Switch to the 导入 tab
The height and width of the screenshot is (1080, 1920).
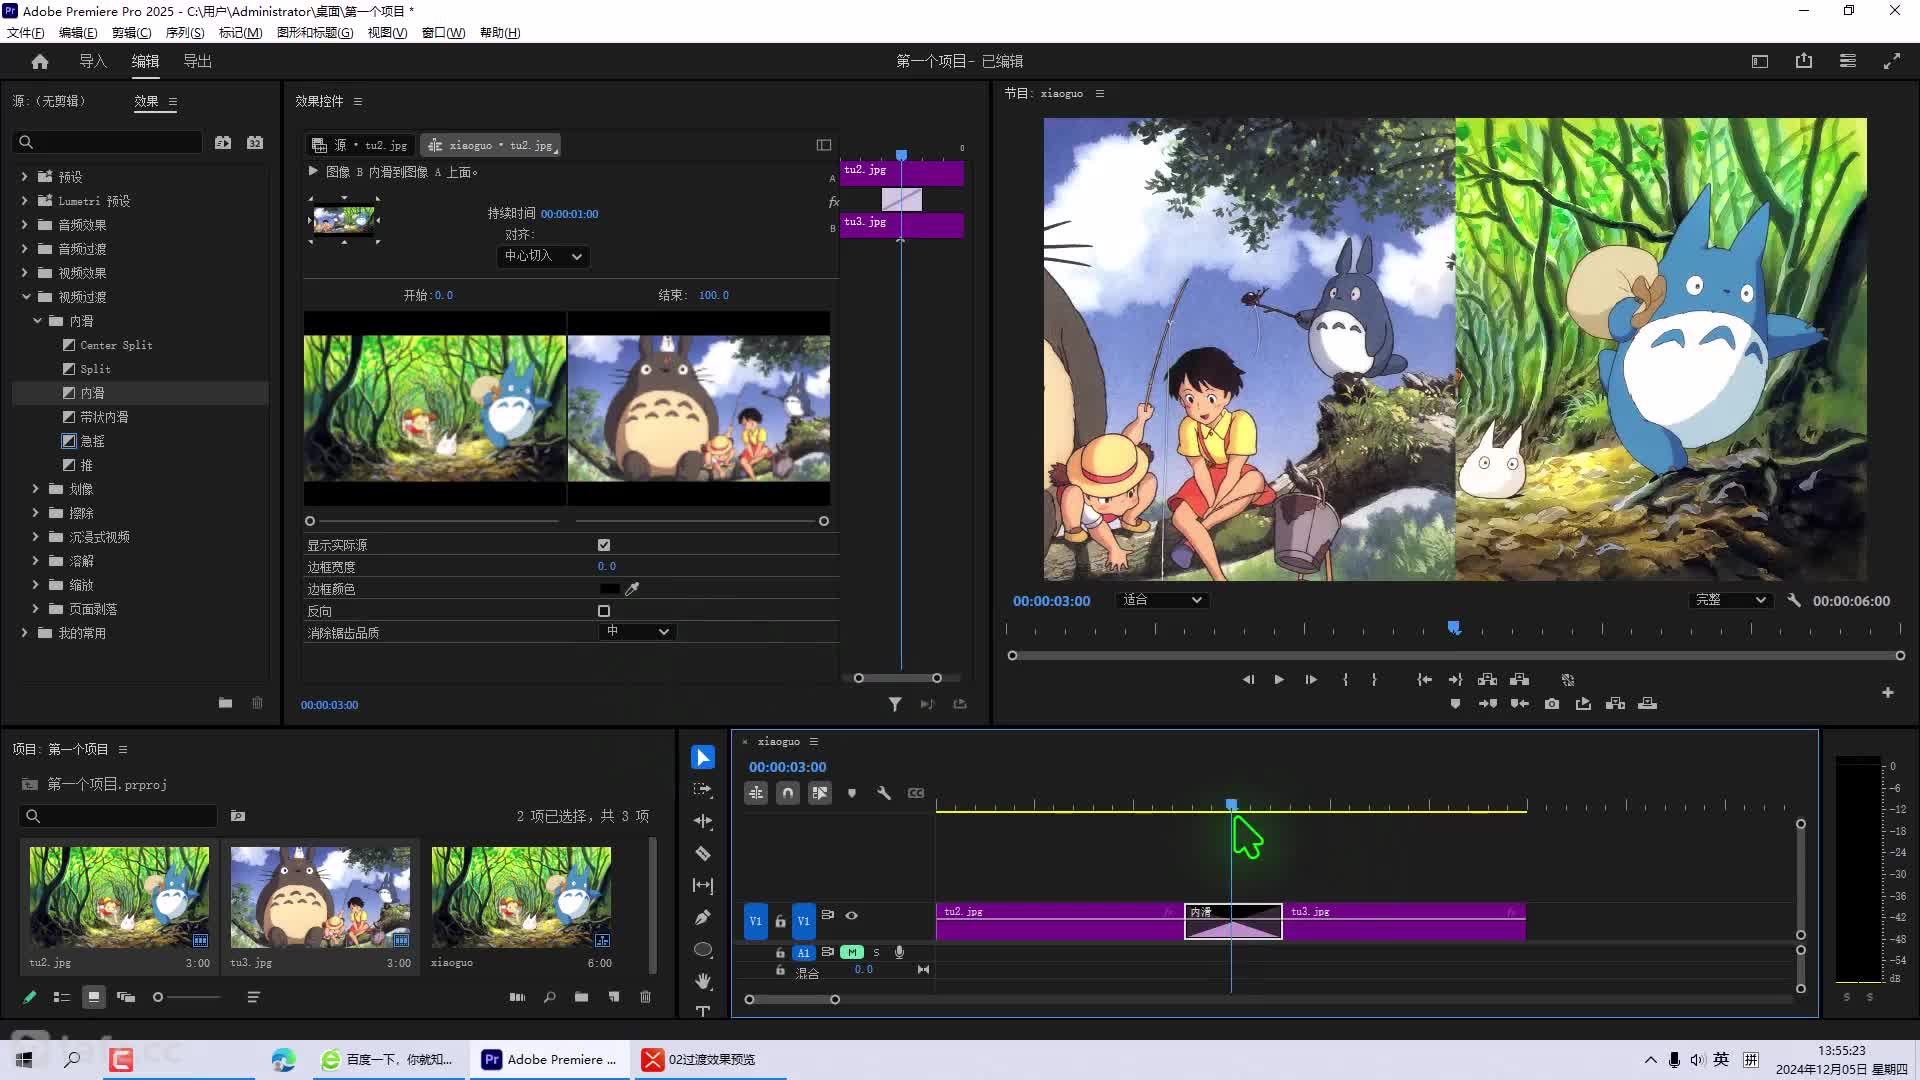[92, 62]
